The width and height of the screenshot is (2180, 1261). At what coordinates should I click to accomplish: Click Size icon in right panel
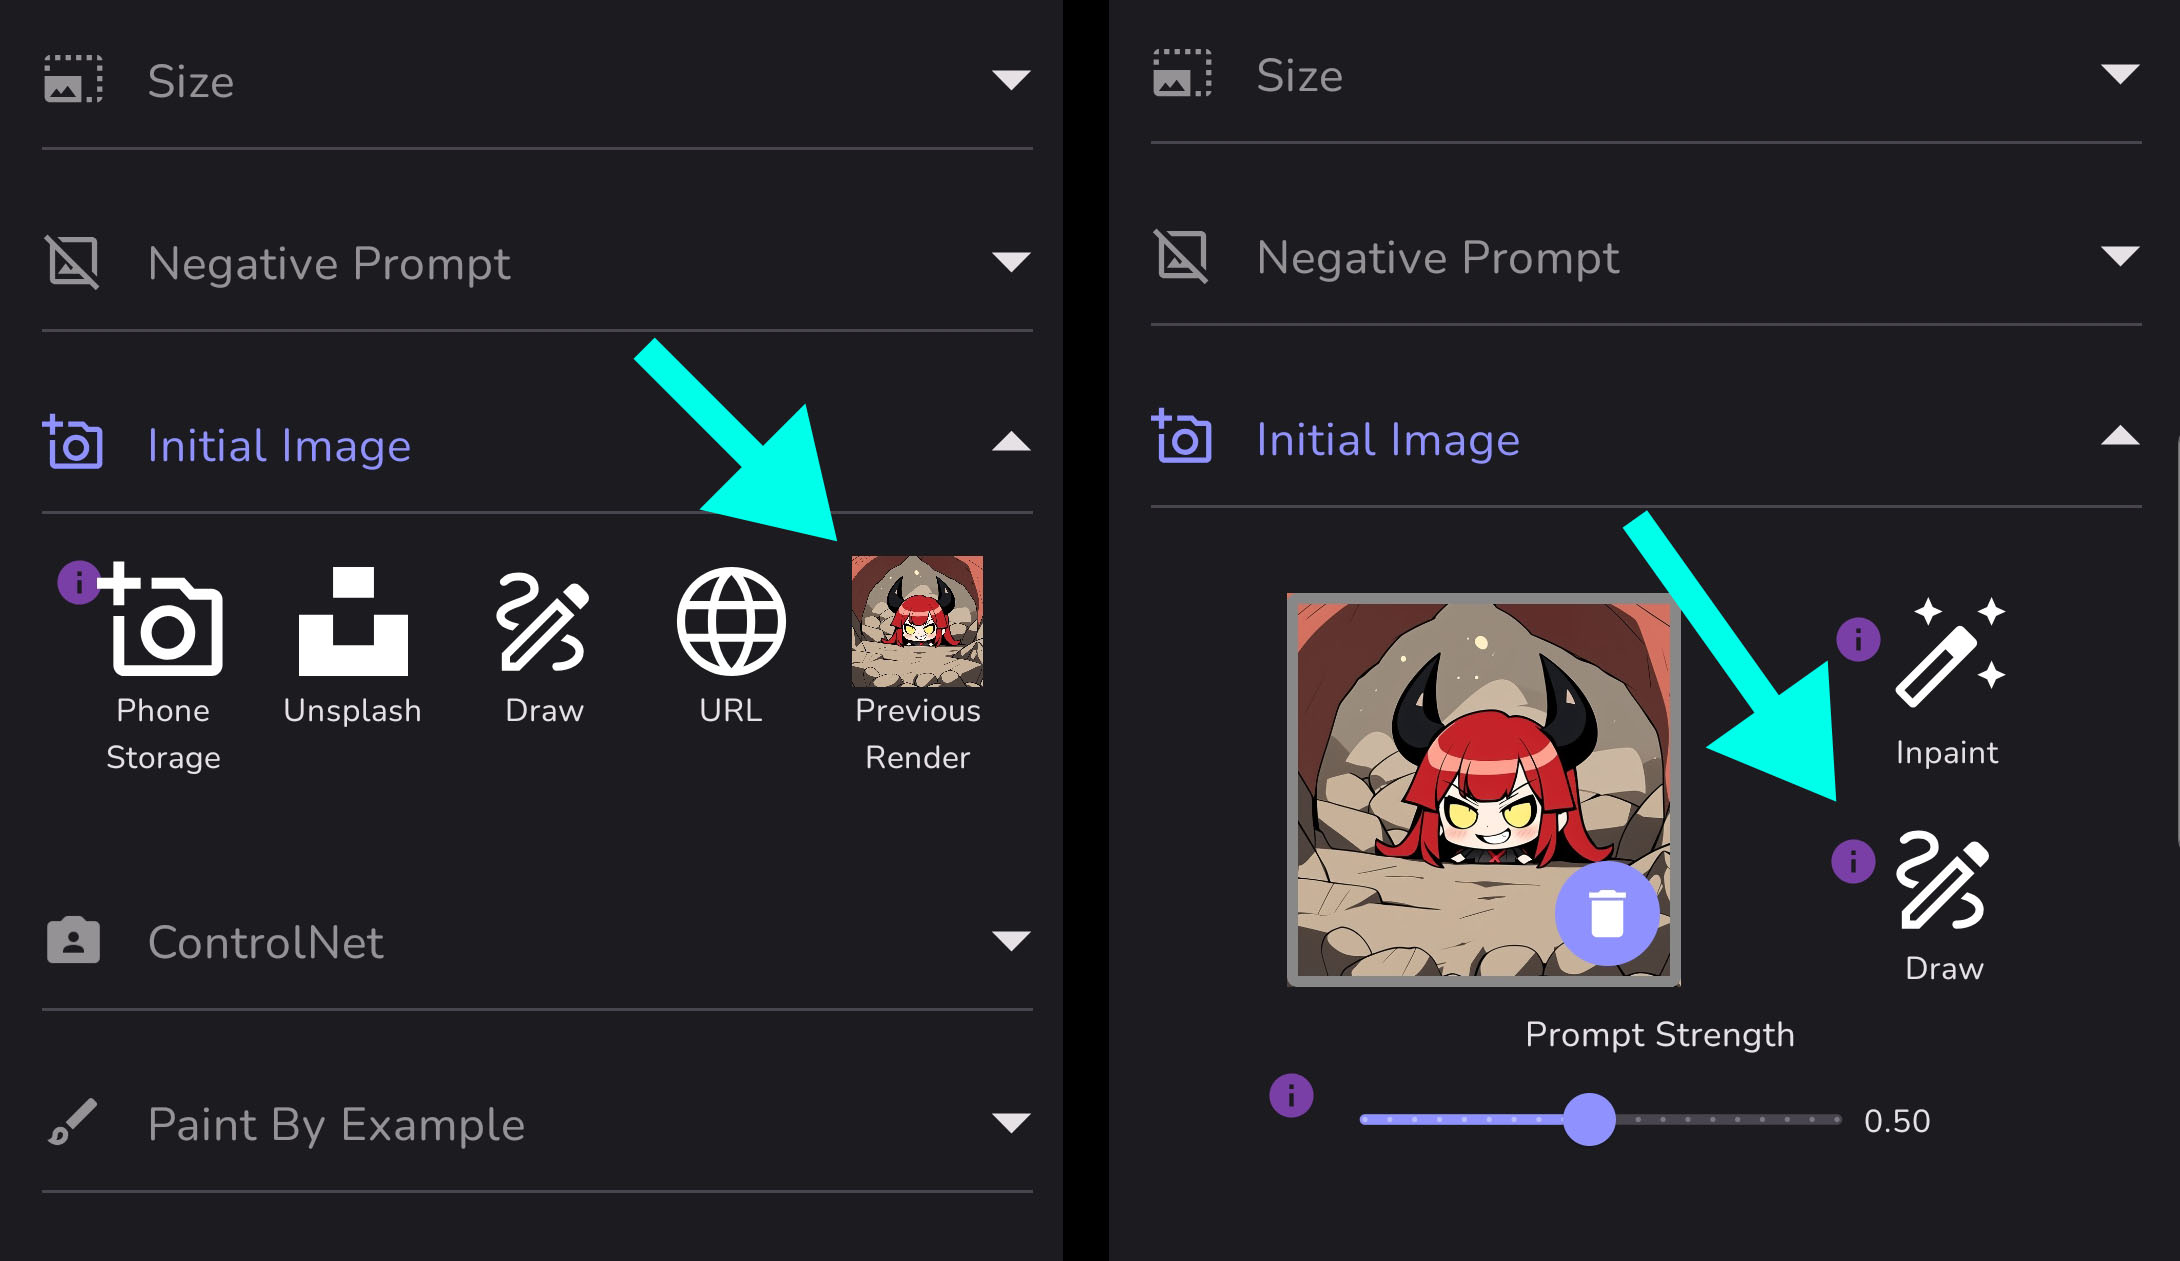coord(1182,73)
